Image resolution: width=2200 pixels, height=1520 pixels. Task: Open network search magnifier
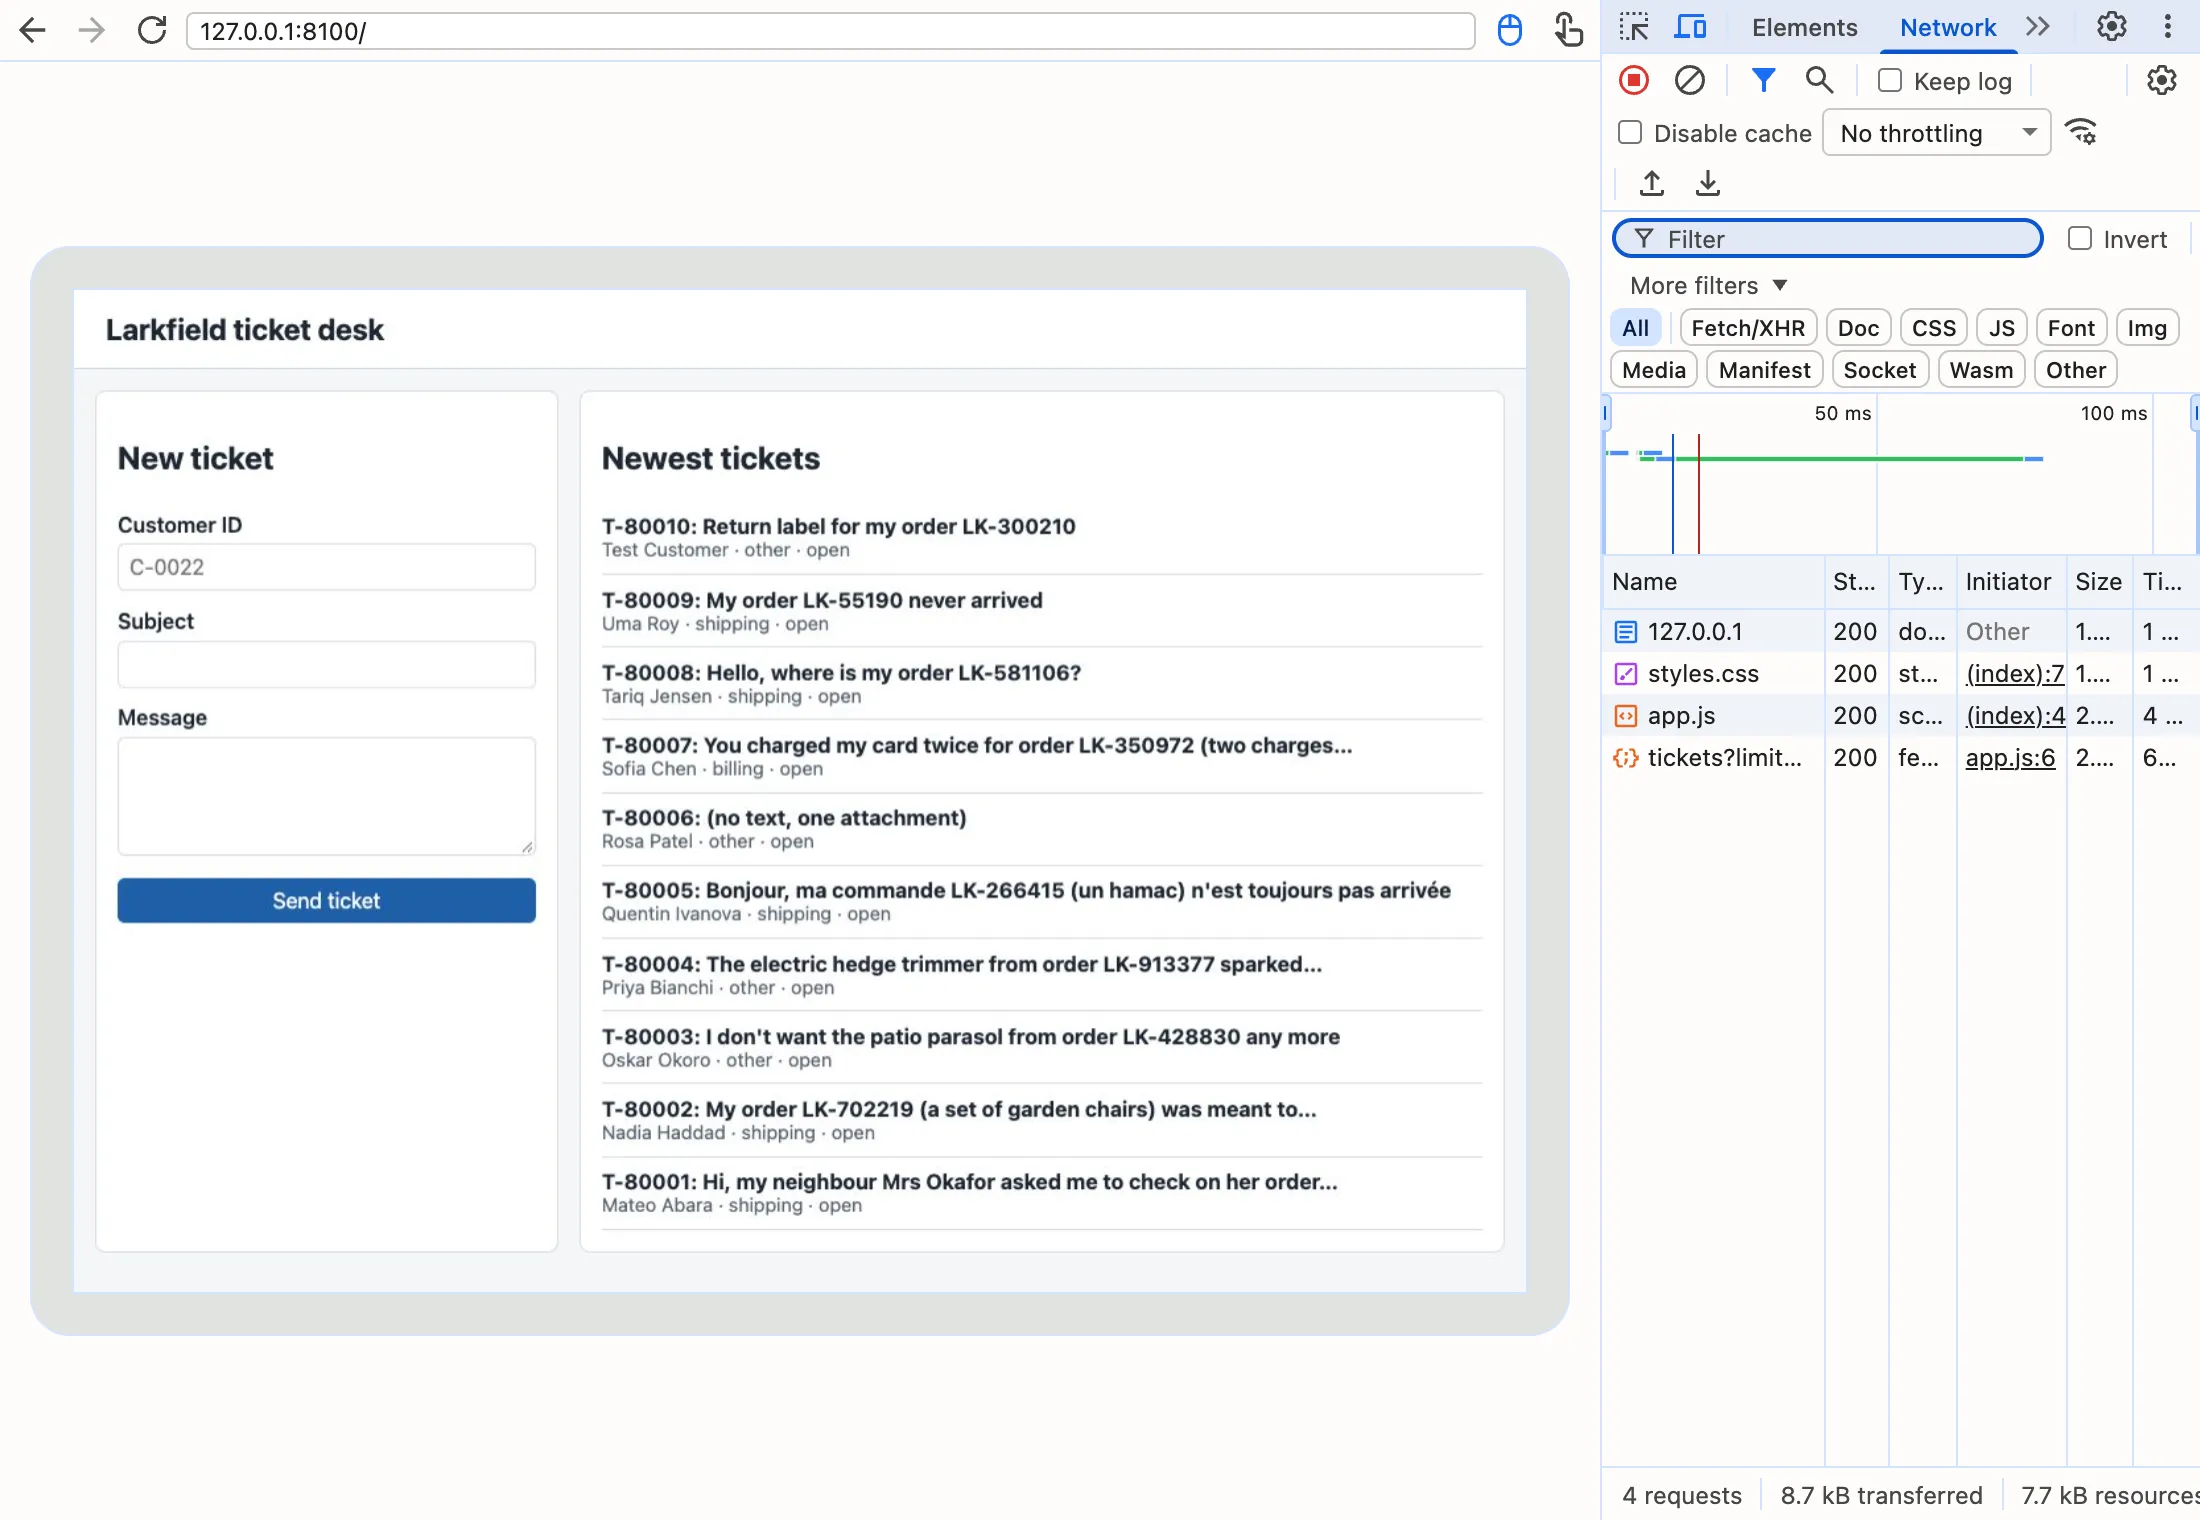click(x=1819, y=80)
